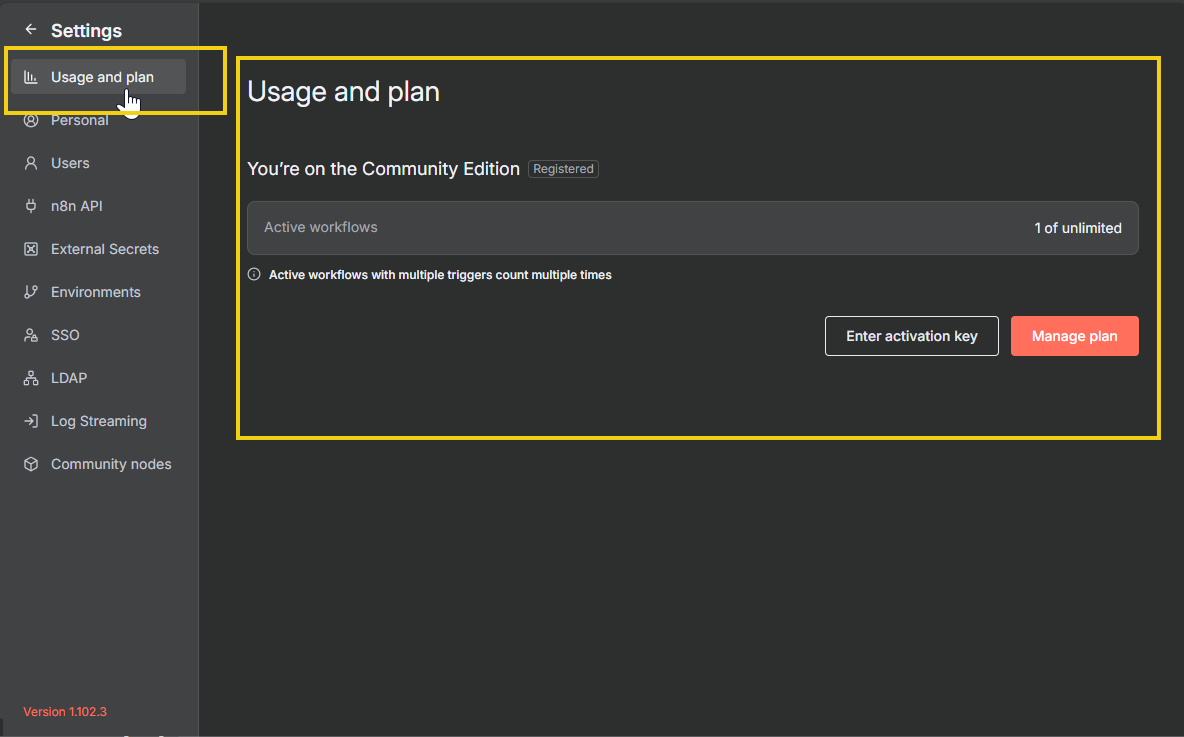
Task: Open the Usage and plan settings page
Action: point(98,77)
